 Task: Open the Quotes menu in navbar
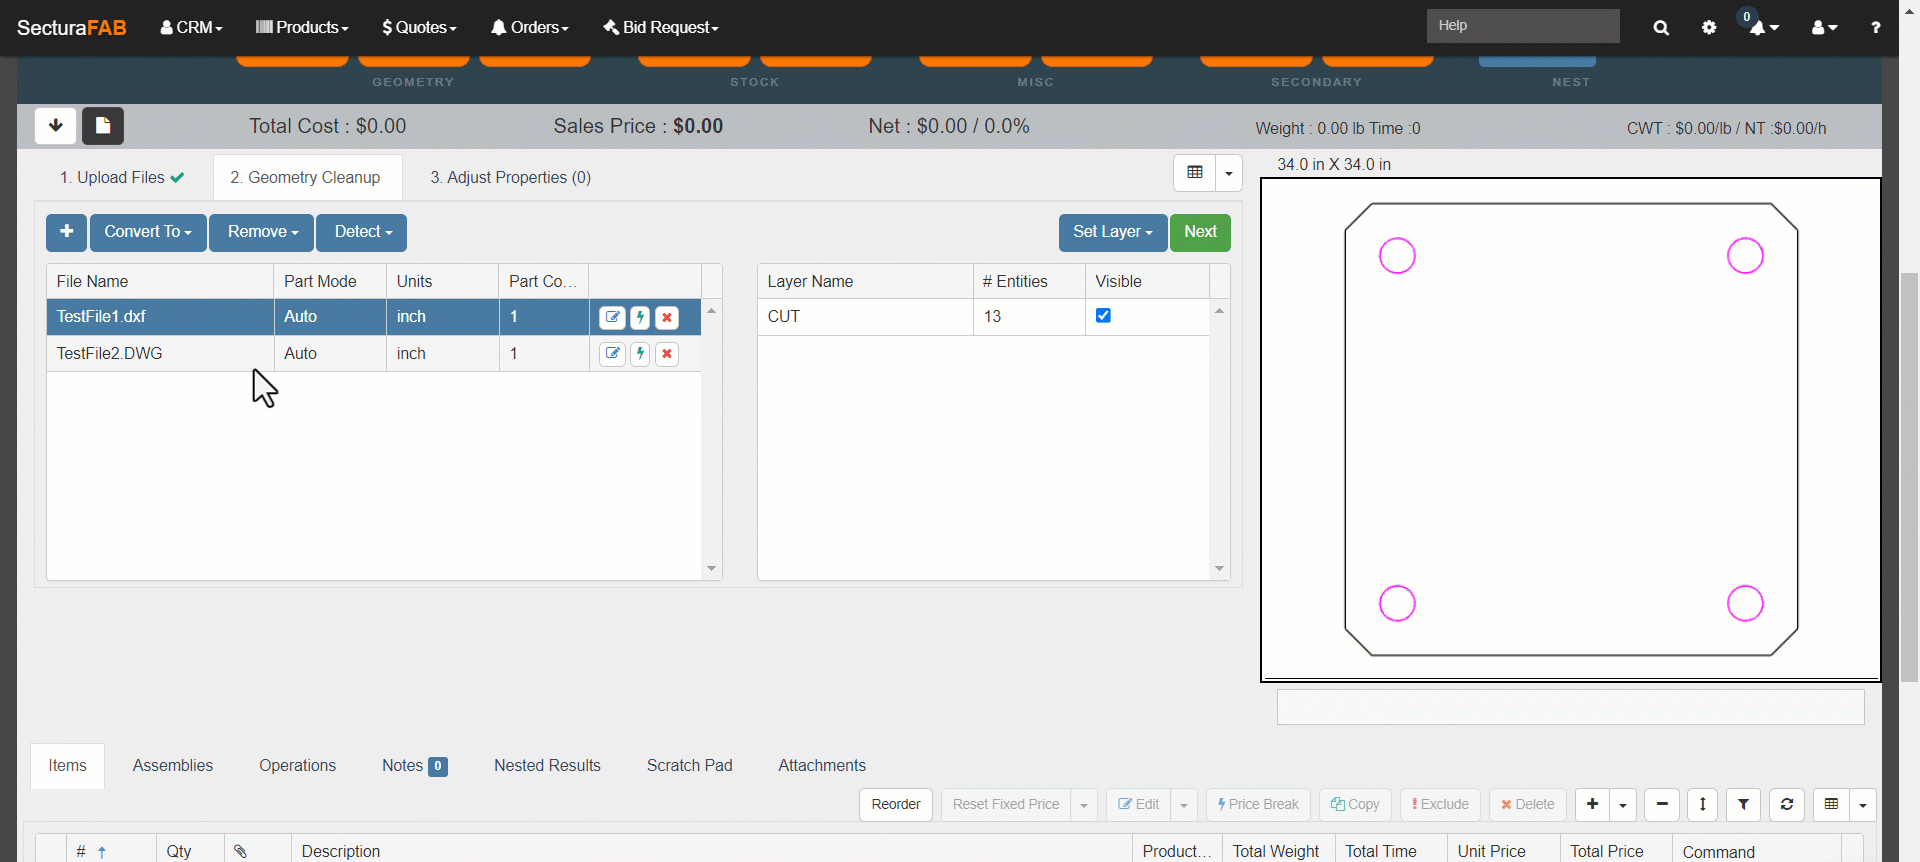(419, 28)
